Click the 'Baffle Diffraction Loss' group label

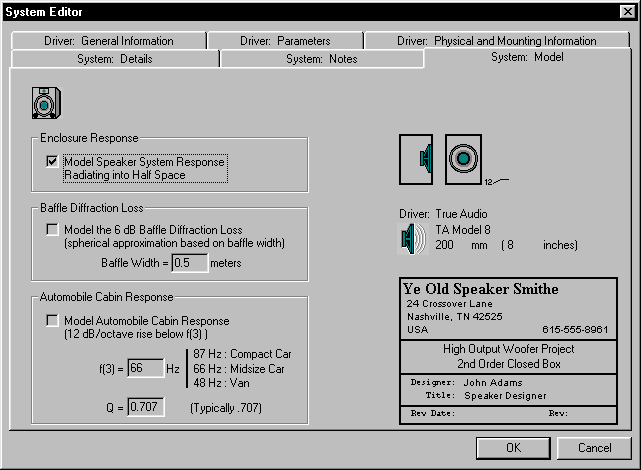(92, 208)
